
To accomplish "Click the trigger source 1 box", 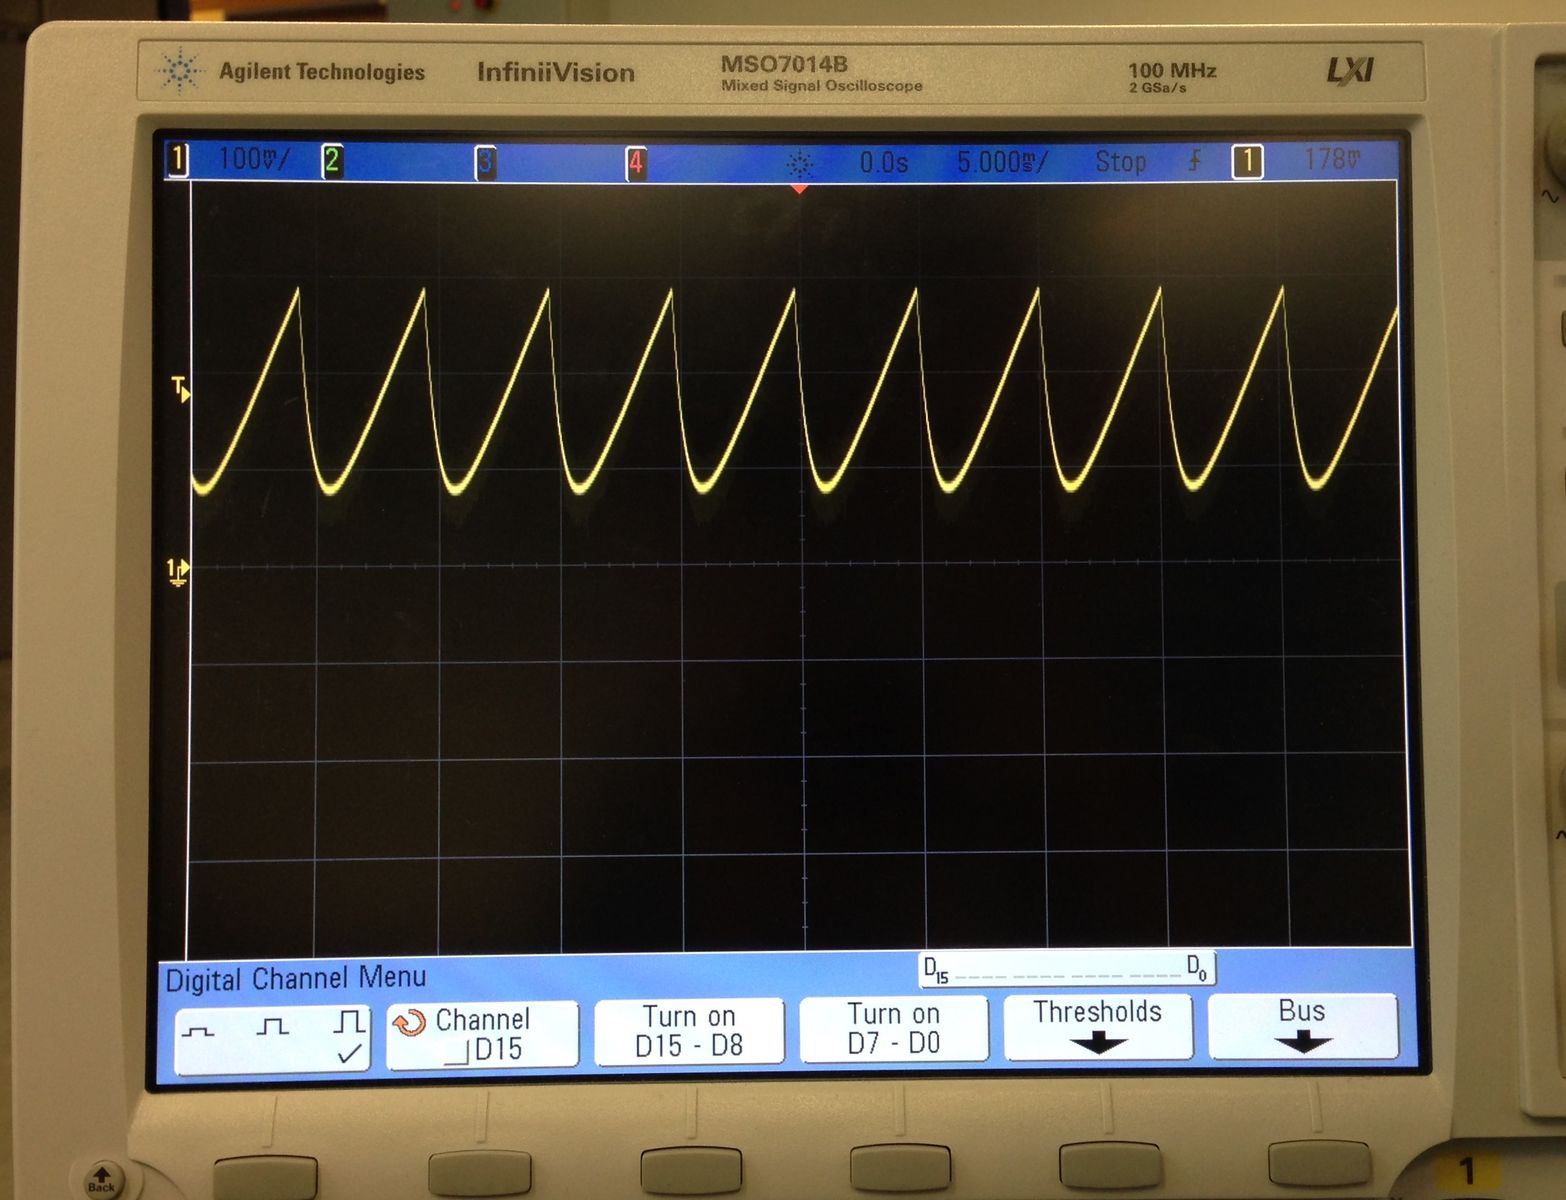I will [1246, 161].
